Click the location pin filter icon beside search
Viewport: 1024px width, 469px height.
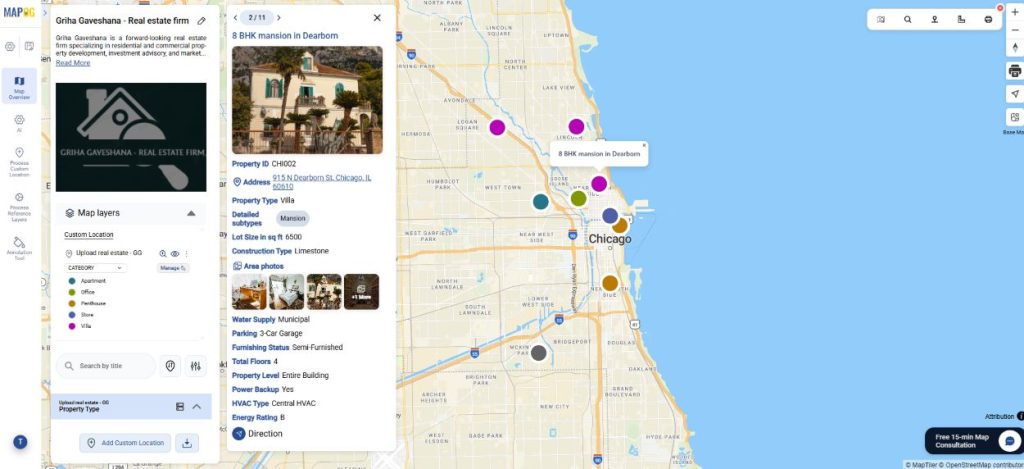pos(170,366)
